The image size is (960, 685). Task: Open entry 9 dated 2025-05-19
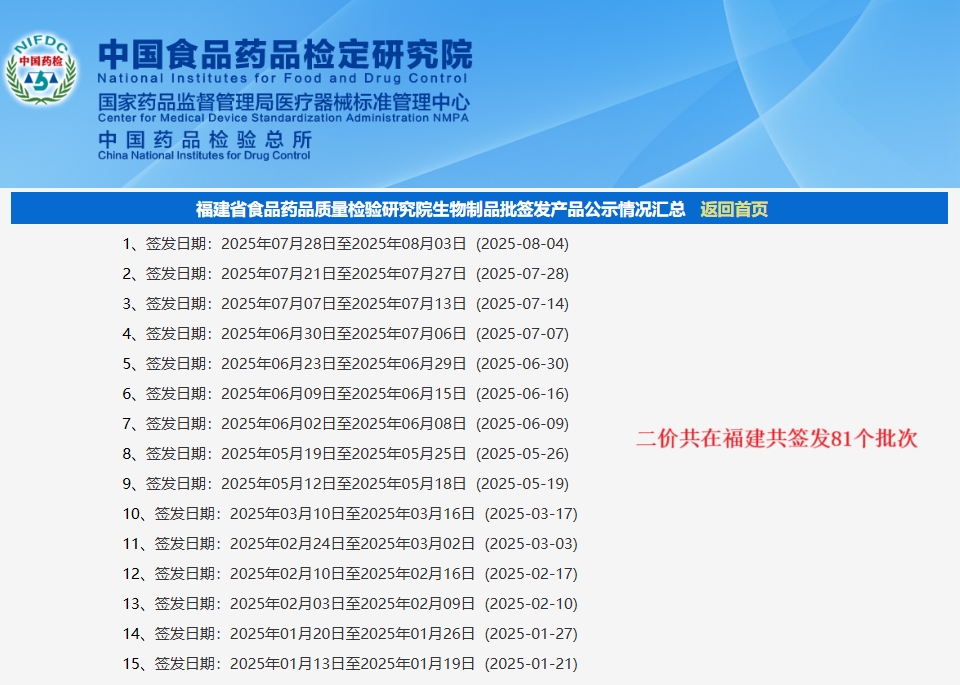tap(345, 484)
